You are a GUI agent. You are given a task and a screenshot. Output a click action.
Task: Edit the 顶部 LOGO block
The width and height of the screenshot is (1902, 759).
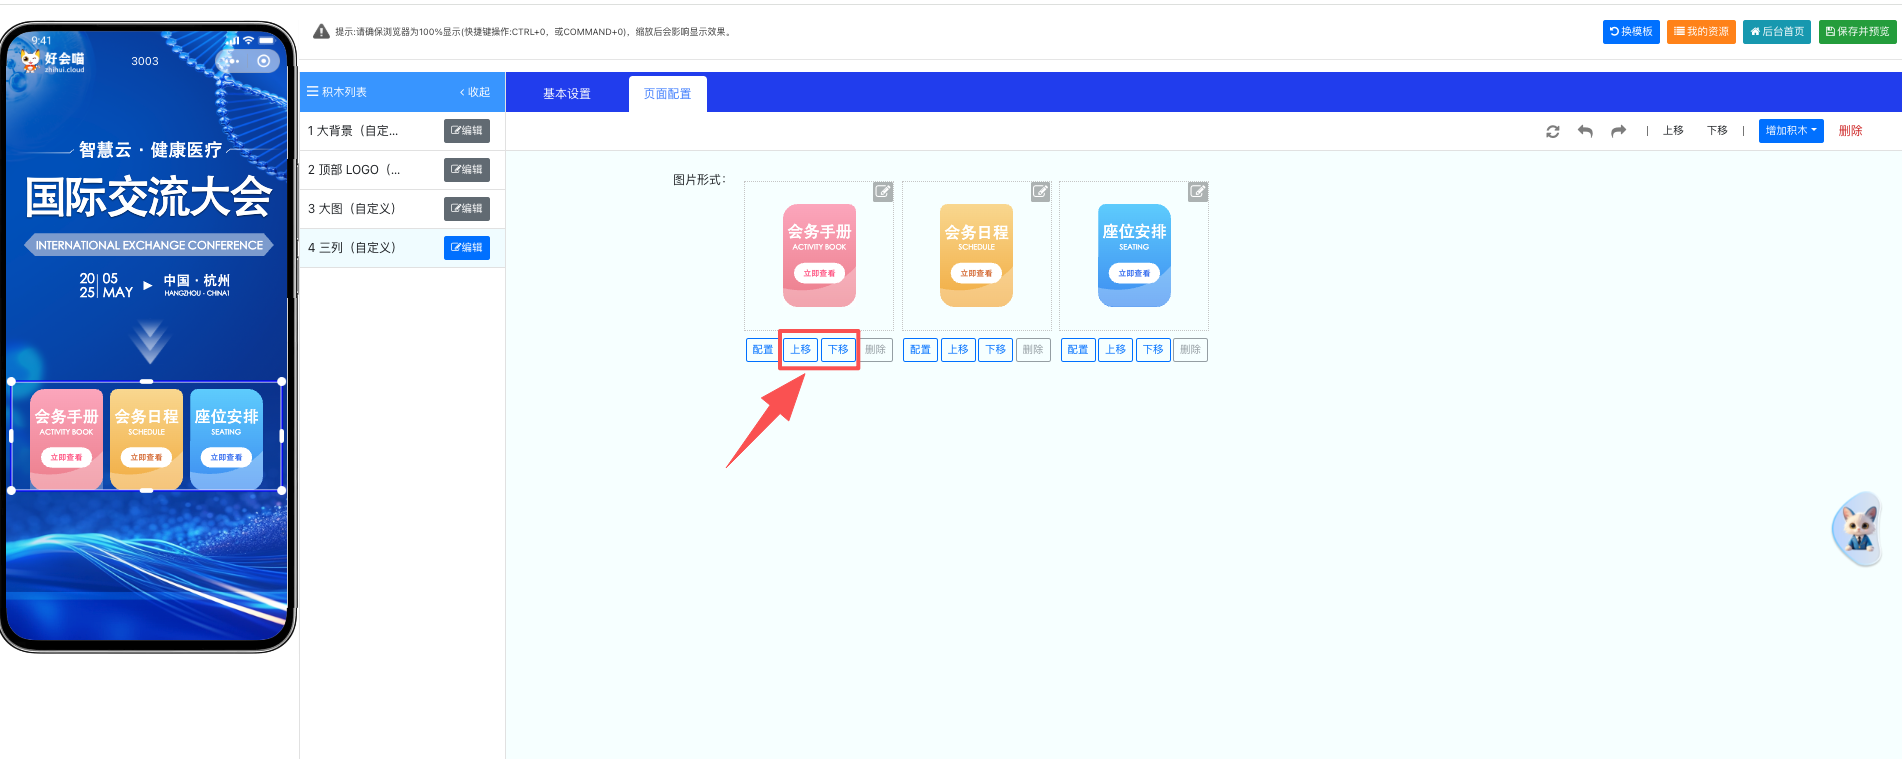[466, 170]
